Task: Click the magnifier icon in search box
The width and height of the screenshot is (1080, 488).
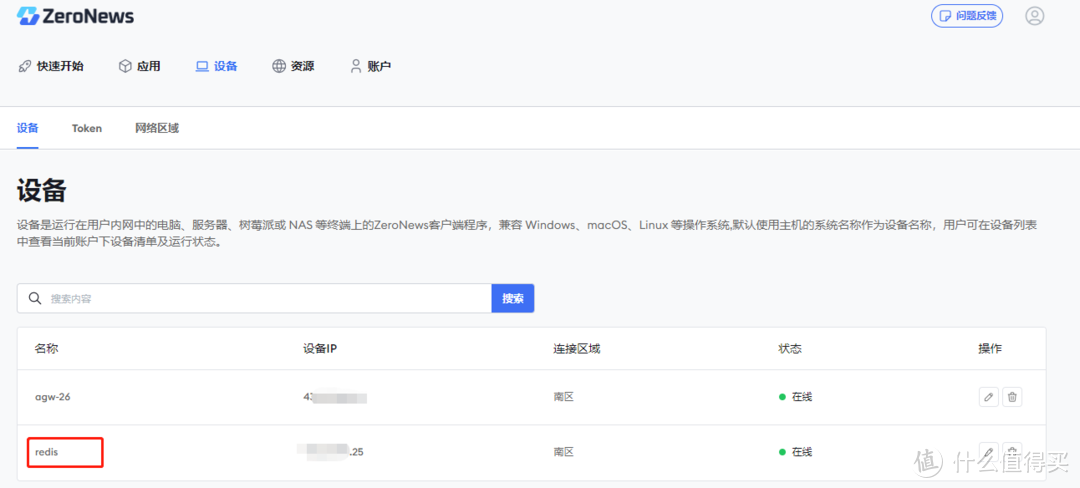Action: 34,299
